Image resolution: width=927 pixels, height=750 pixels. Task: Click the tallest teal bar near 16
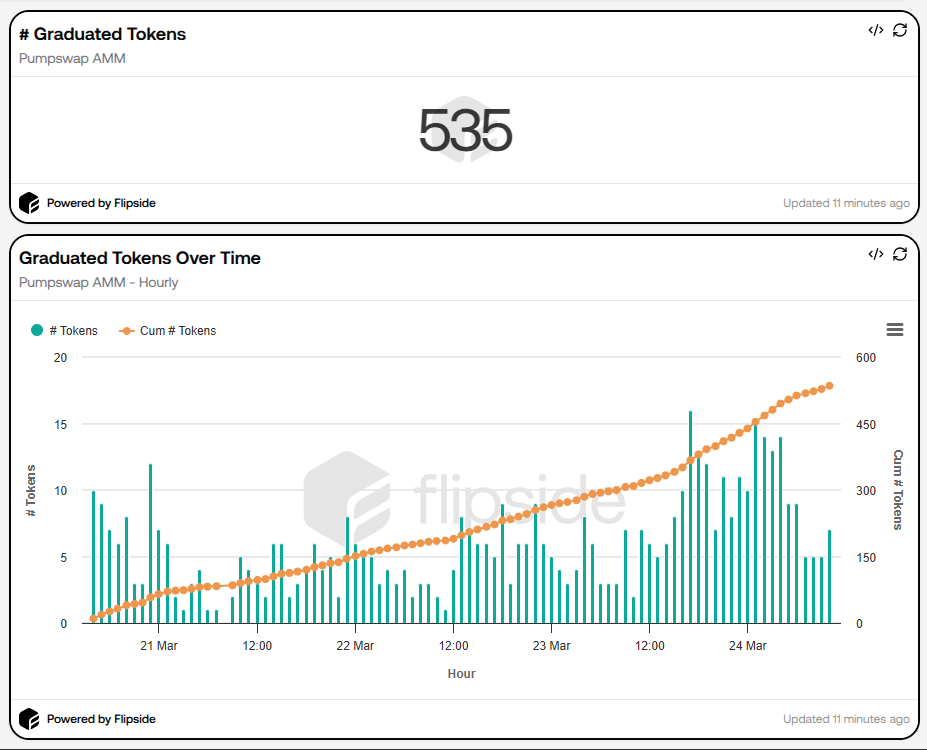tap(690, 500)
